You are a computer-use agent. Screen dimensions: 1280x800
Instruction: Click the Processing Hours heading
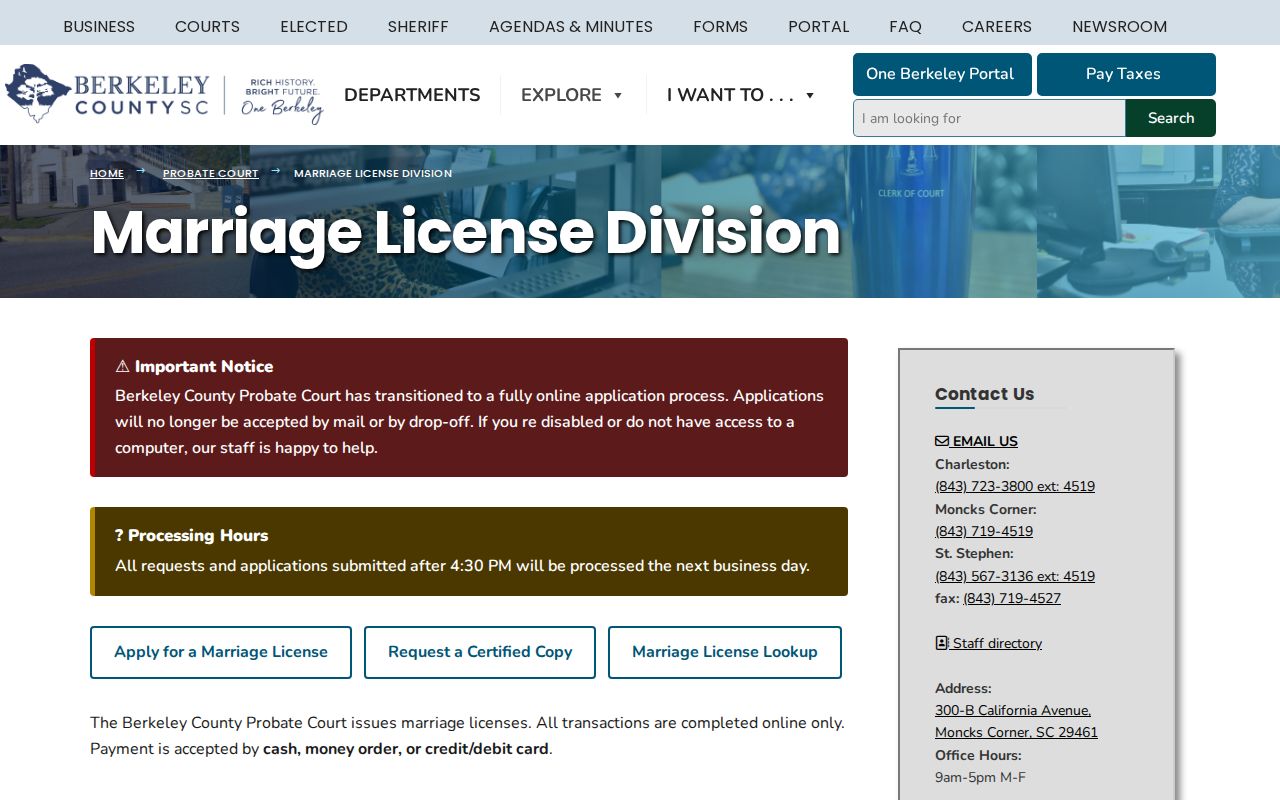[x=192, y=535]
